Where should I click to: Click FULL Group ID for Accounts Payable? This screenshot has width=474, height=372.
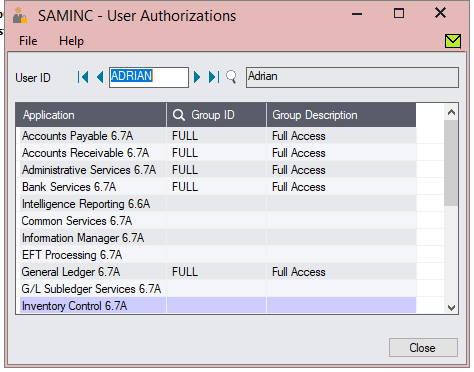pos(185,136)
